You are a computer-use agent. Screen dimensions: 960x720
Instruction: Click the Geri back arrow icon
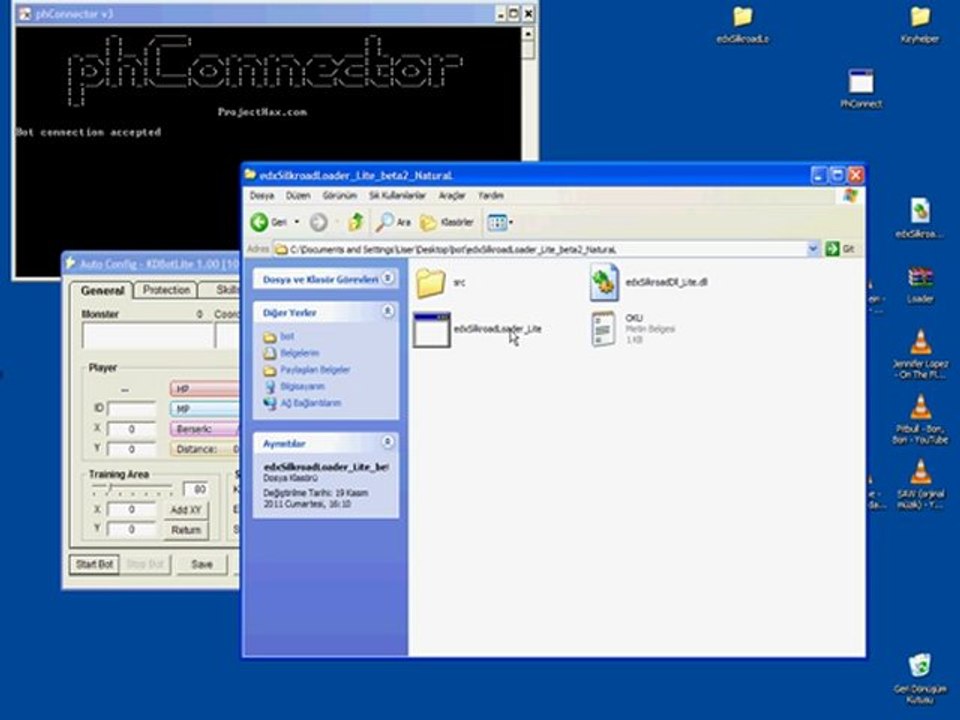click(x=260, y=222)
